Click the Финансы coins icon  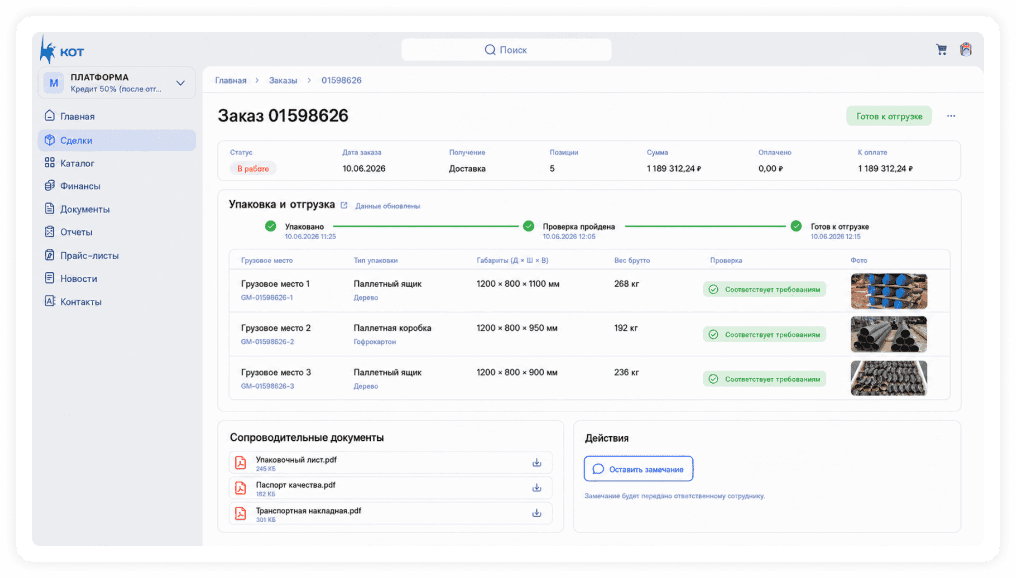(50, 185)
